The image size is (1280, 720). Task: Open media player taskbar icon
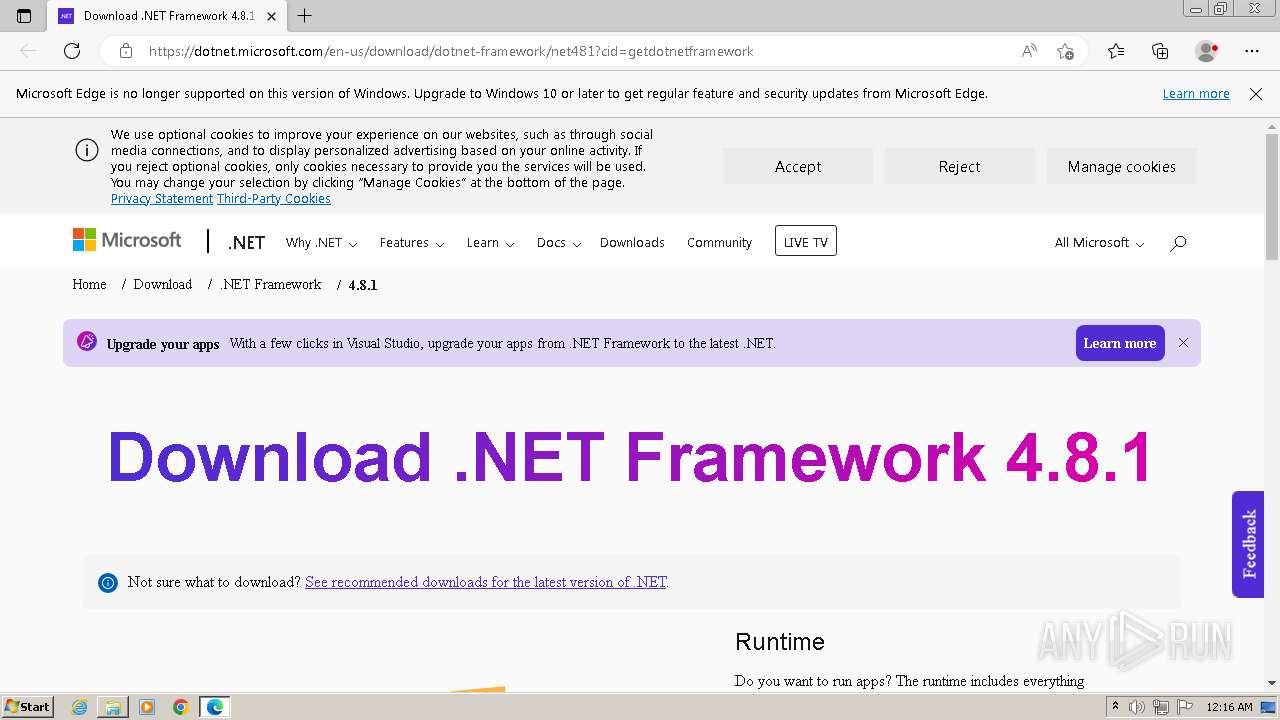tap(147, 707)
